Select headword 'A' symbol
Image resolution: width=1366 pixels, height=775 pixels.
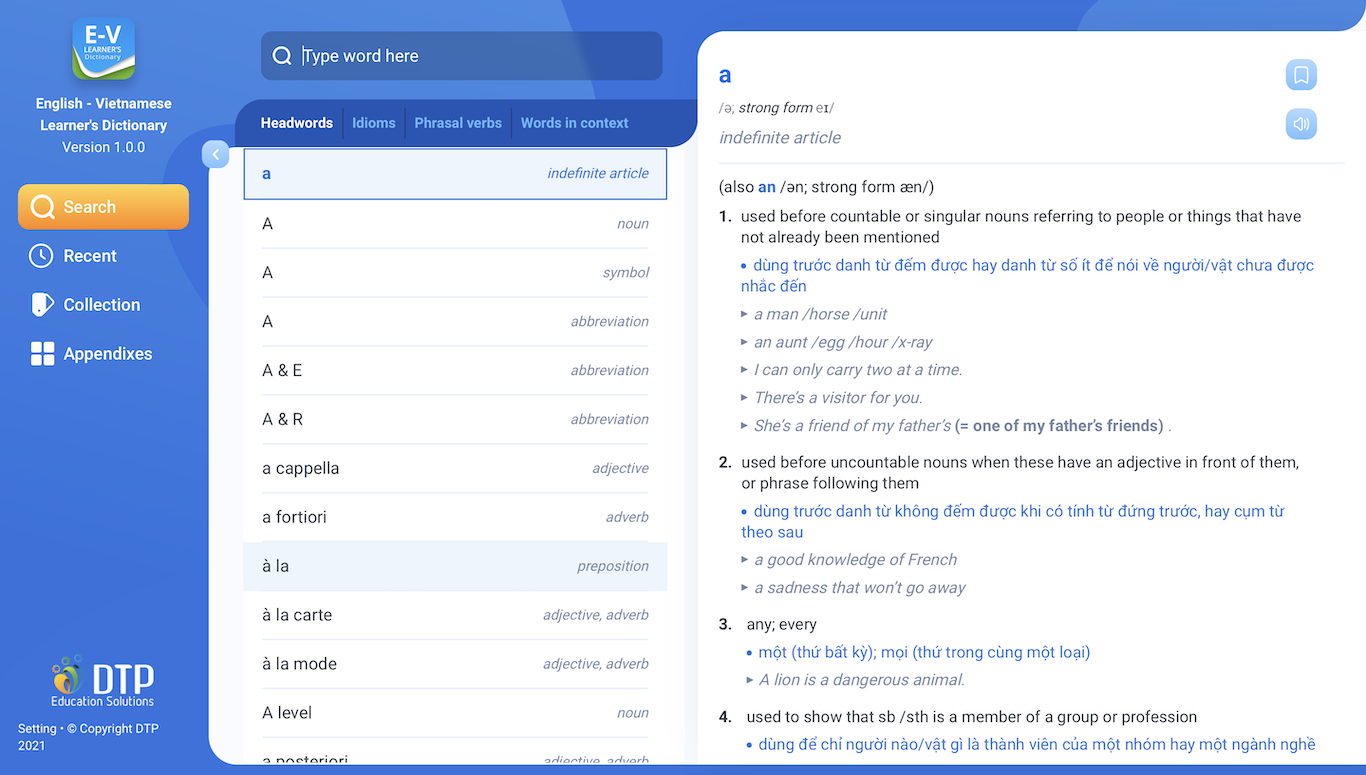(x=455, y=273)
